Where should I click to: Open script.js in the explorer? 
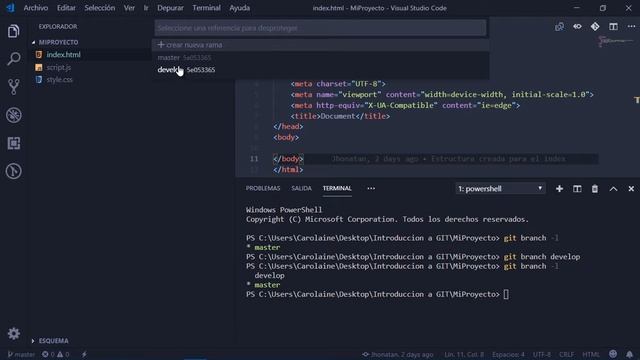[x=59, y=67]
